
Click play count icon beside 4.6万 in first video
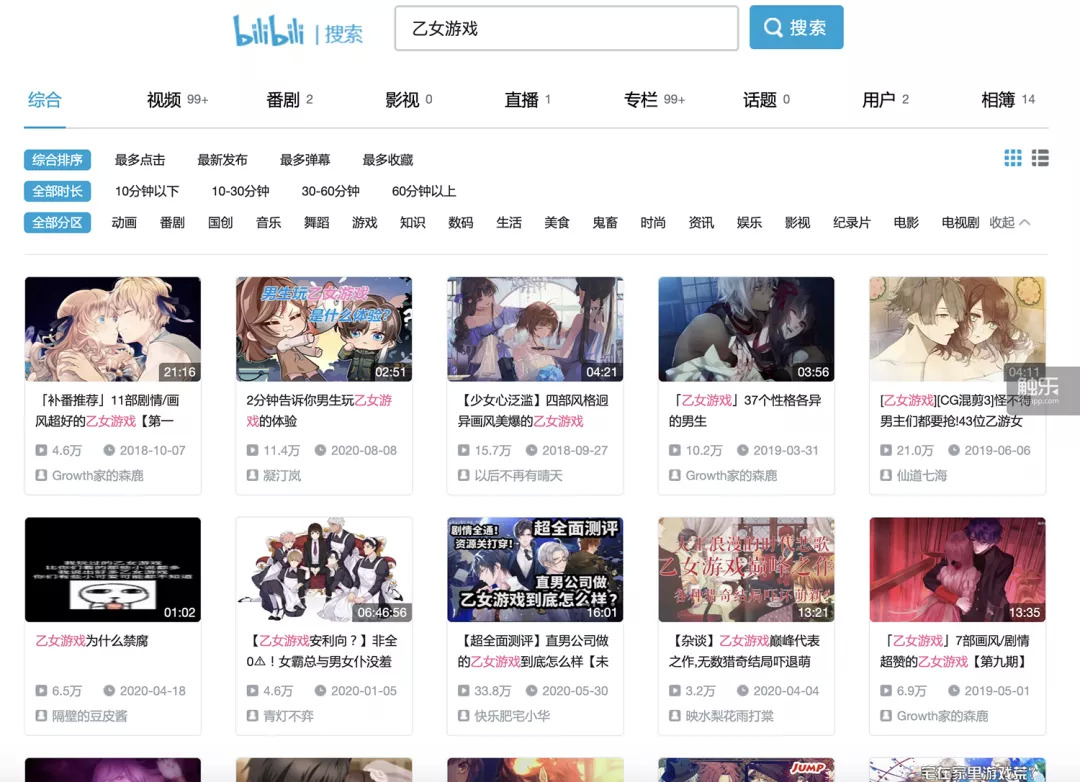tap(42, 450)
